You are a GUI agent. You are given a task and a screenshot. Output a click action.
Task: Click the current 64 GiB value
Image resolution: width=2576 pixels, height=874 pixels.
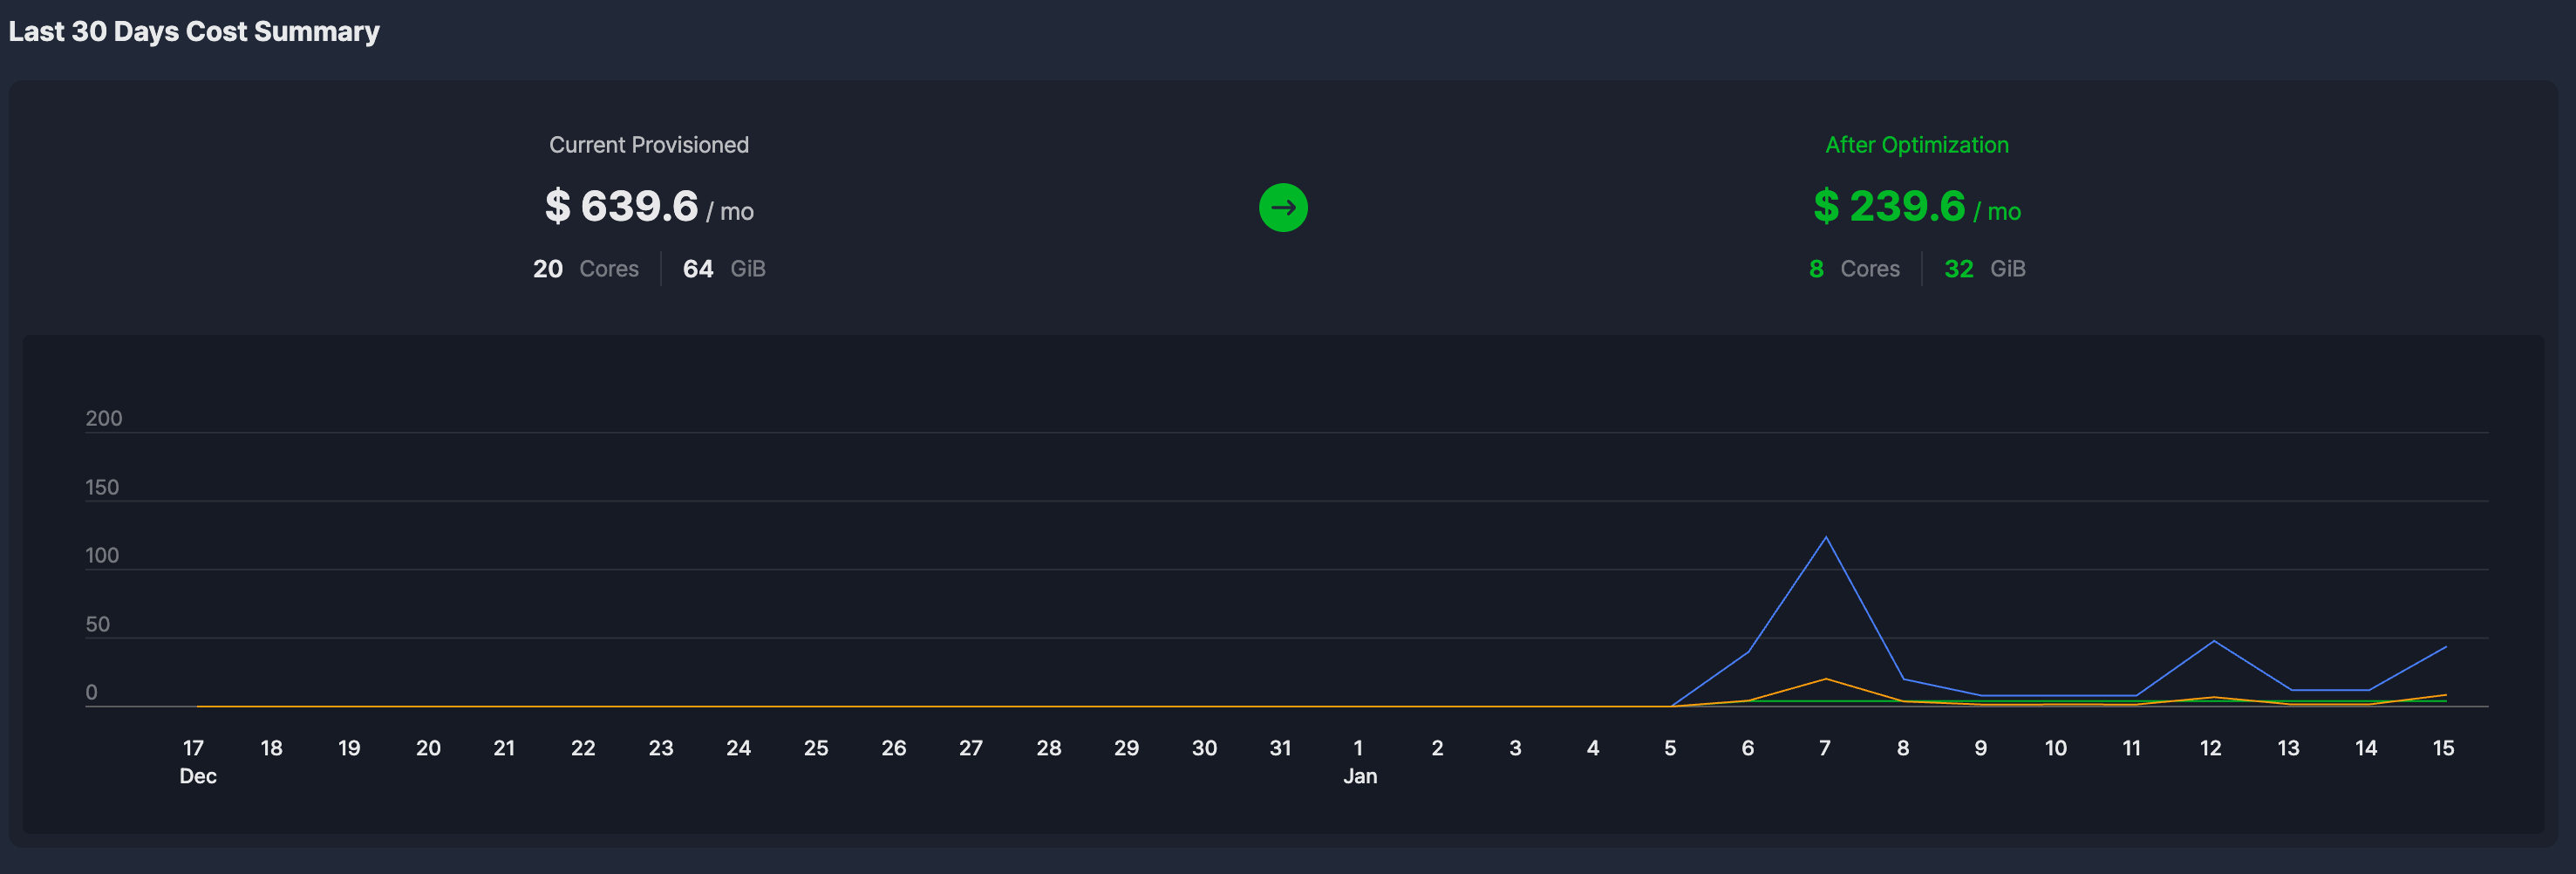723,269
